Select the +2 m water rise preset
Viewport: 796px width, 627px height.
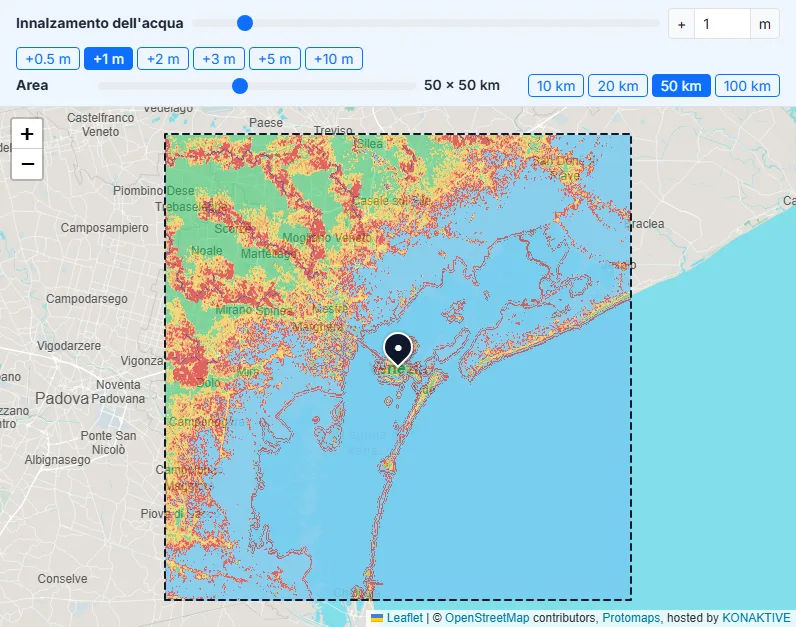(x=163, y=59)
